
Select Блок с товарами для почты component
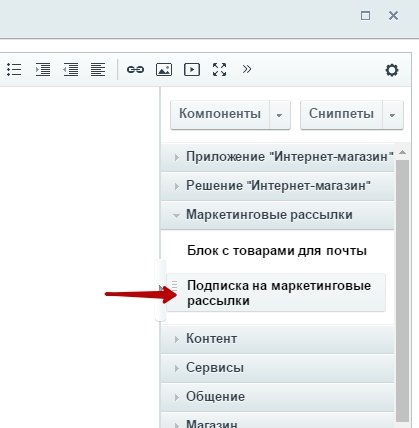tap(277, 251)
